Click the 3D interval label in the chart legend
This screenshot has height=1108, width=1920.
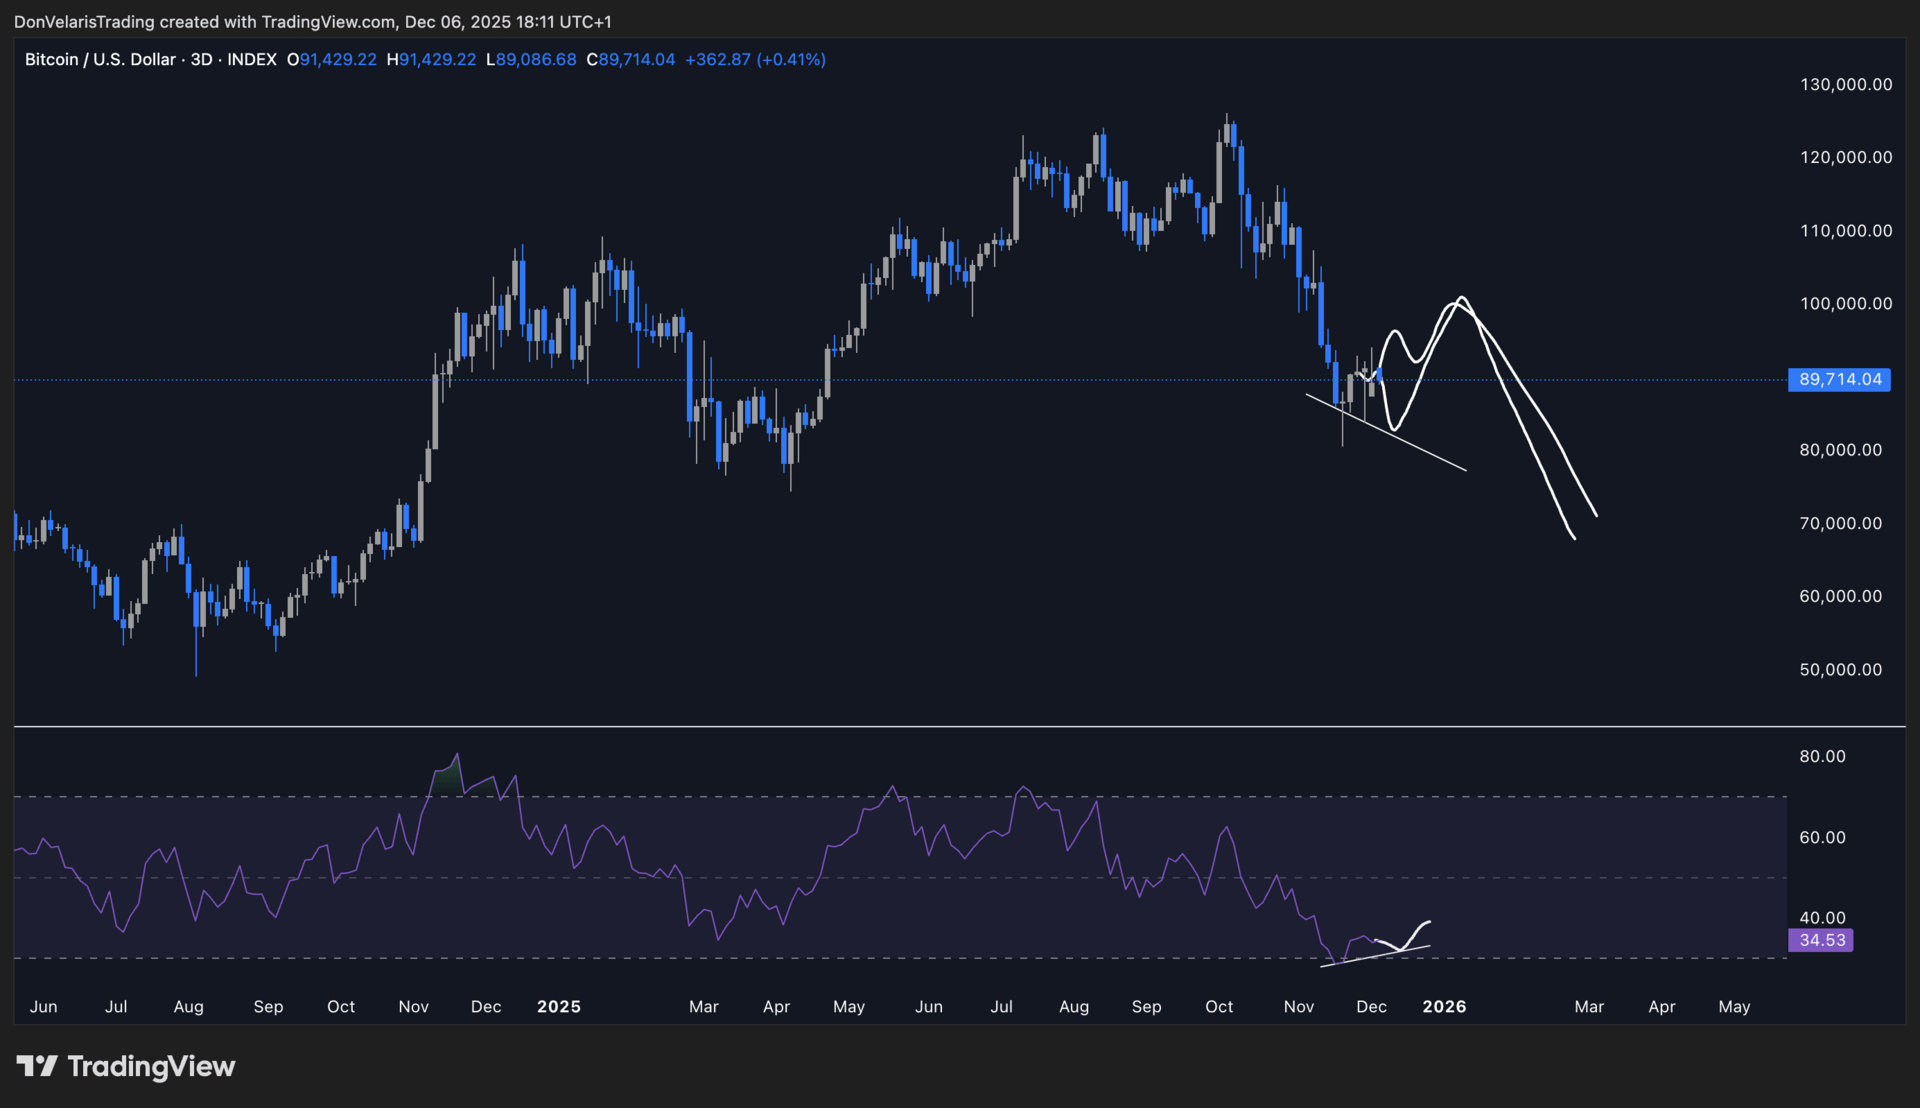click(201, 60)
